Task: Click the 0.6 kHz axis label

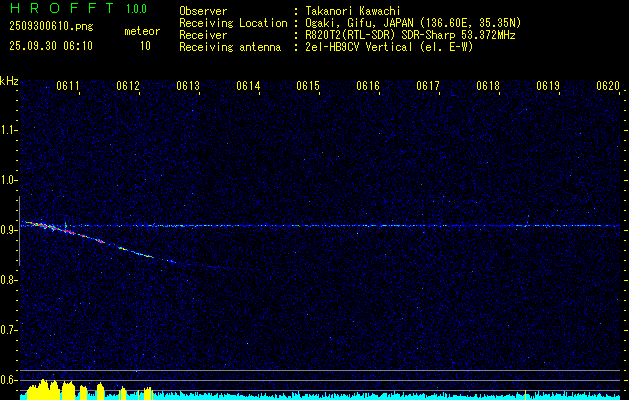Action: [x=9, y=379]
